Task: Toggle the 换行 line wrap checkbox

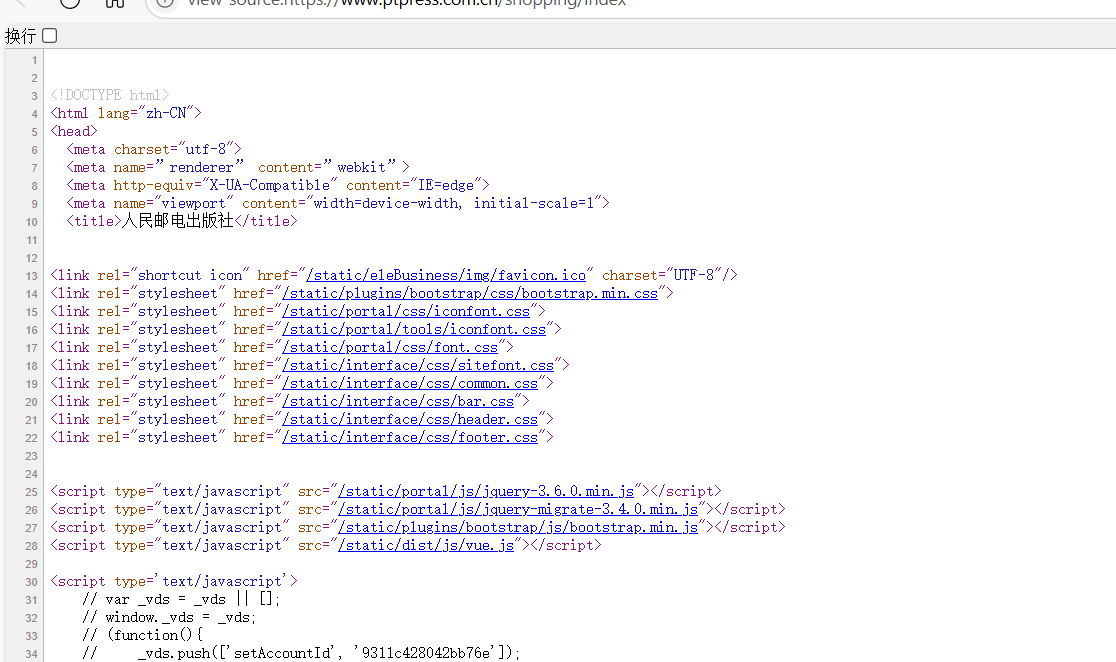Action: click(49, 36)
